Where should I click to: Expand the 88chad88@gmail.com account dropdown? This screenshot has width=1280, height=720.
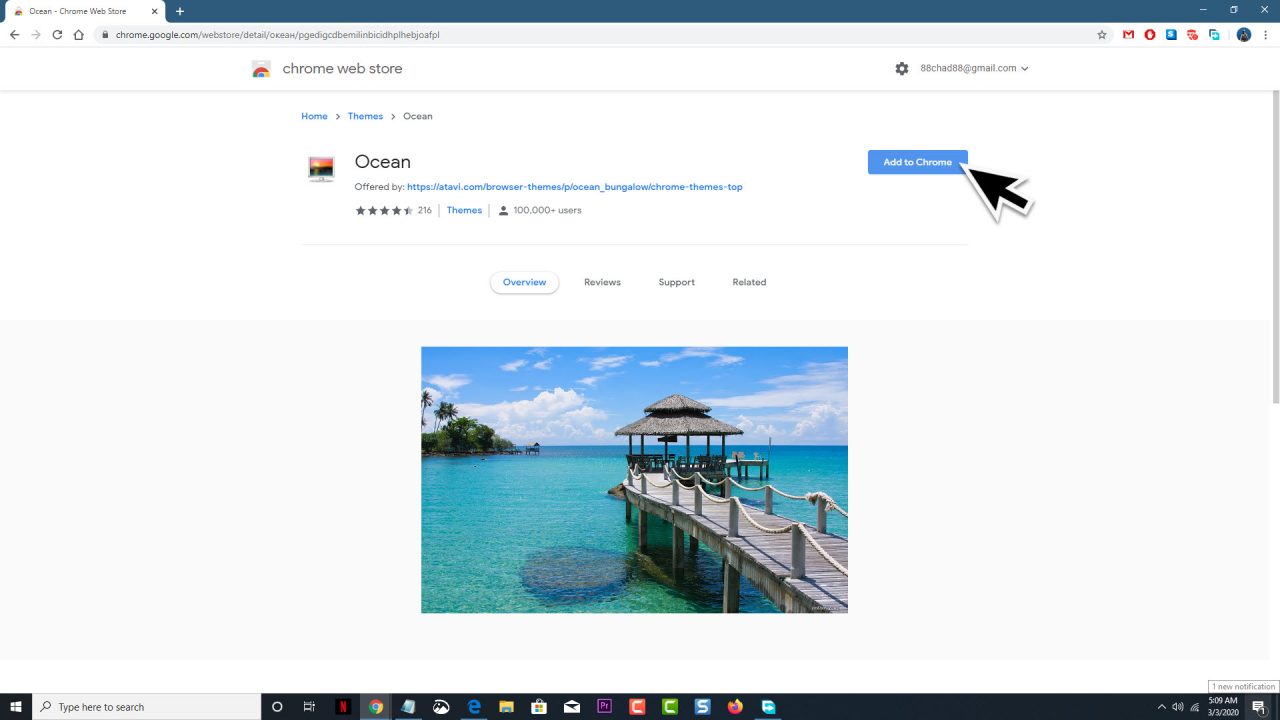click(974, 68)
